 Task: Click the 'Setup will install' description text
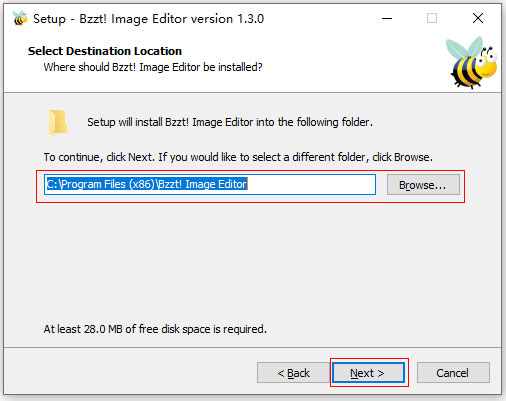click(230, 122)
